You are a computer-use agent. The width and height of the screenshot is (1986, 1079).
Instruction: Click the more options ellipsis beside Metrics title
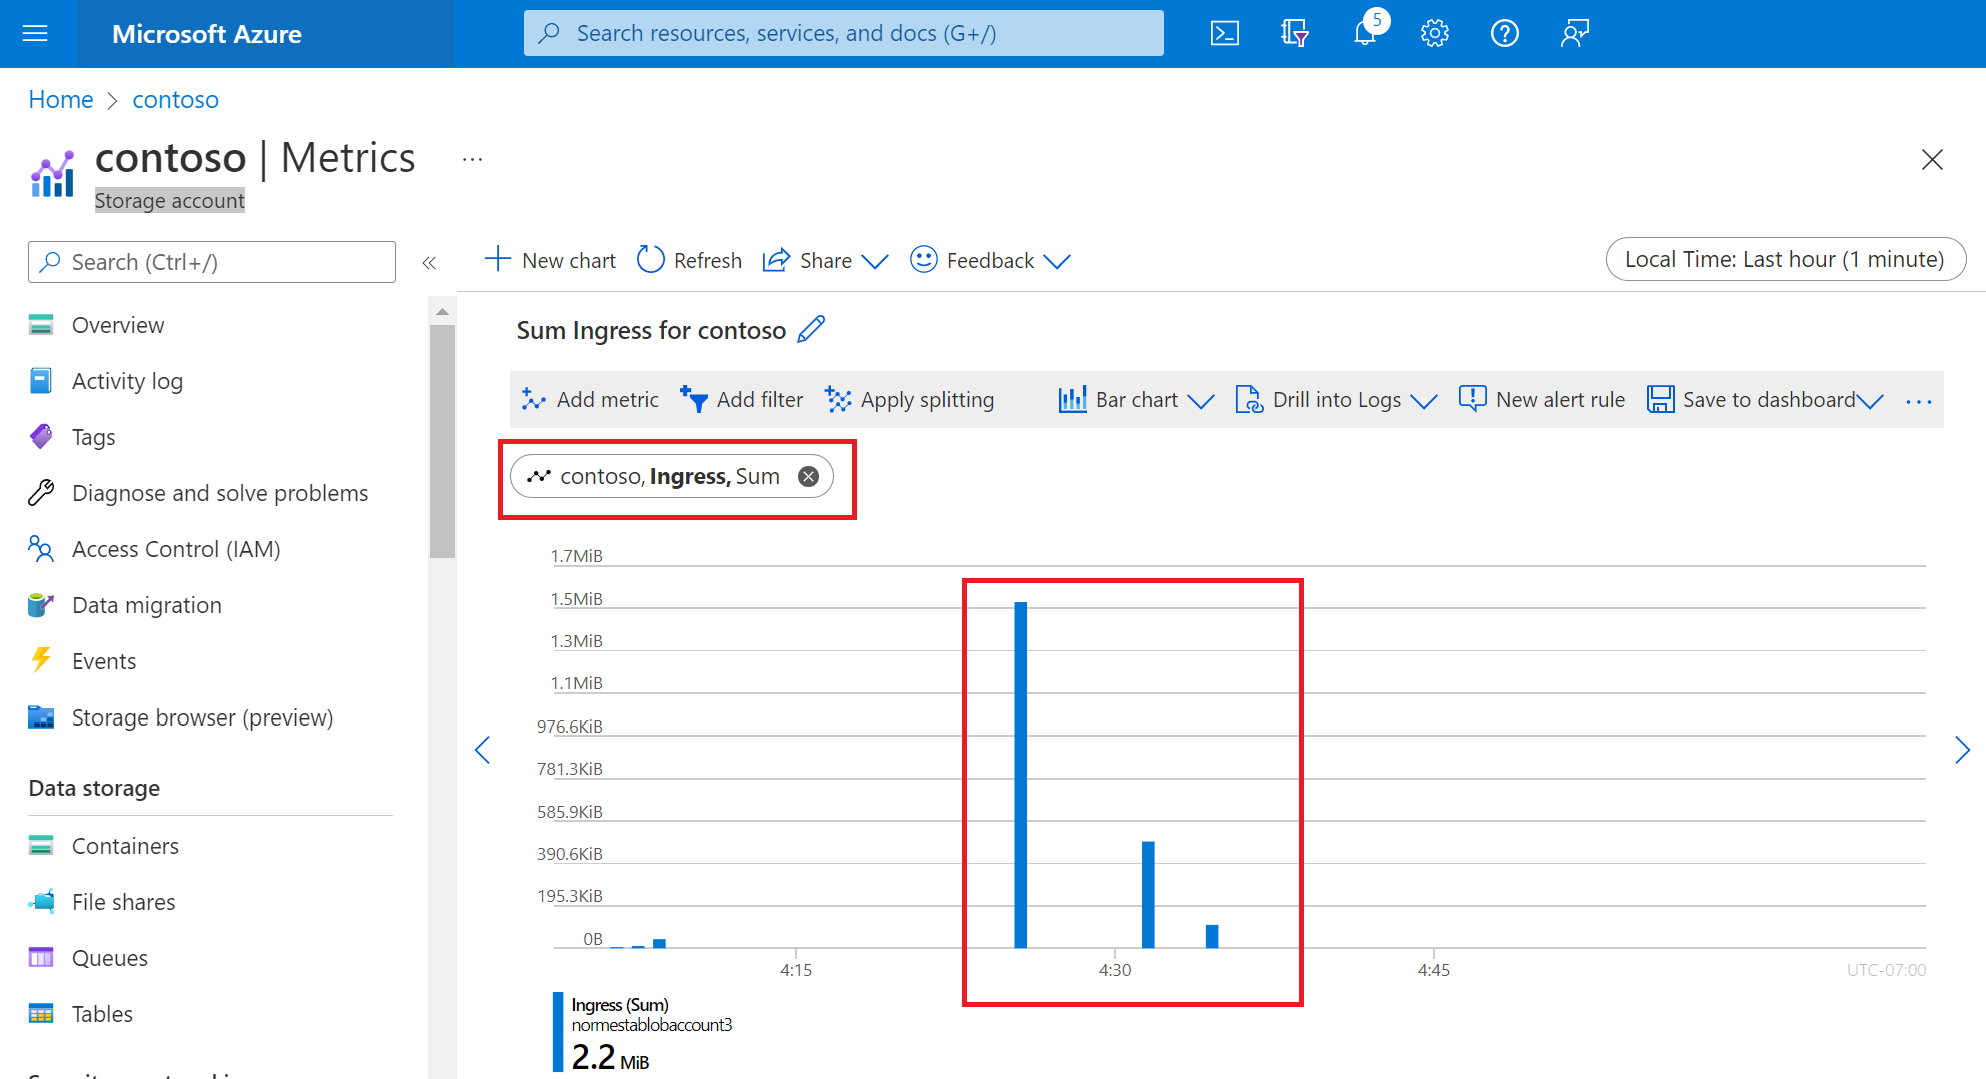[473, 160]
